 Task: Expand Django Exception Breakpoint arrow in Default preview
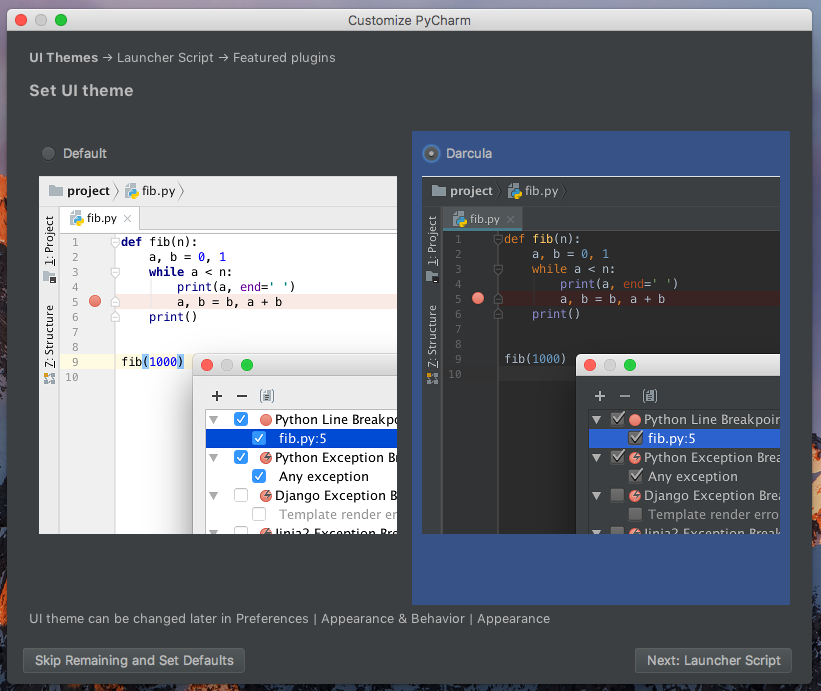[215, 496]
